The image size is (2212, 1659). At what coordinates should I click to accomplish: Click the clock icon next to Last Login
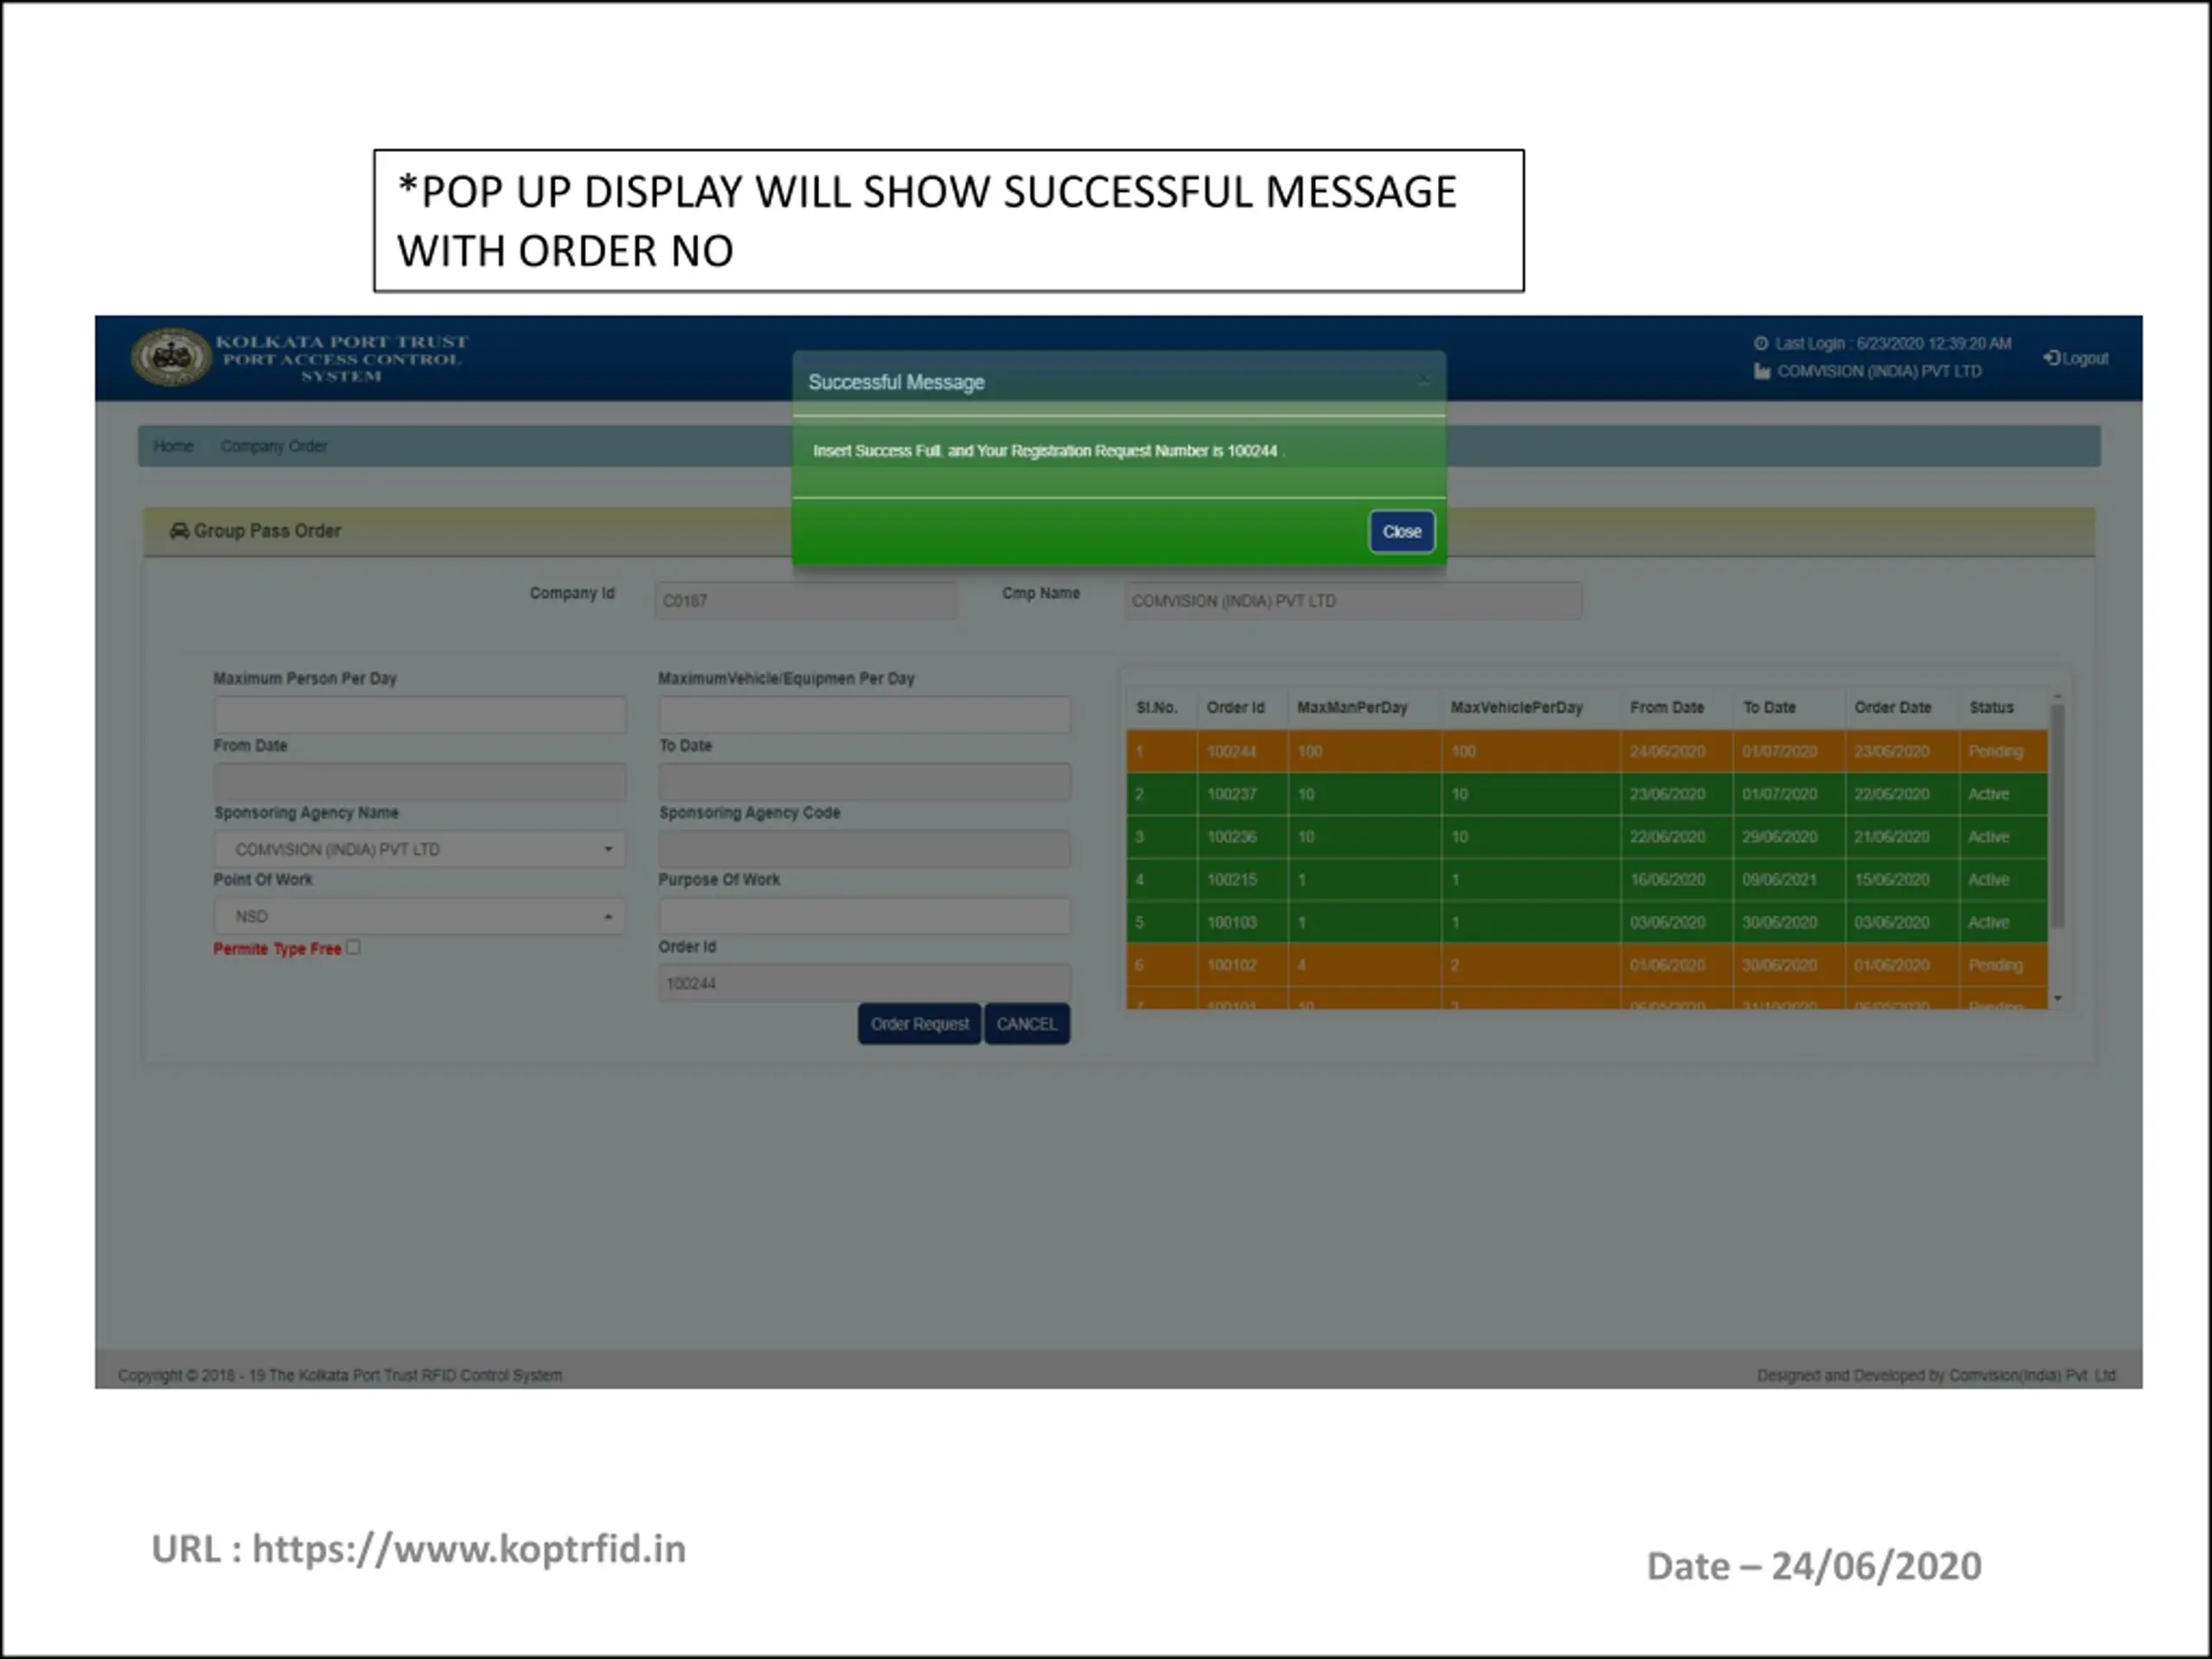pyautogui.click(x=1761, y=343)
